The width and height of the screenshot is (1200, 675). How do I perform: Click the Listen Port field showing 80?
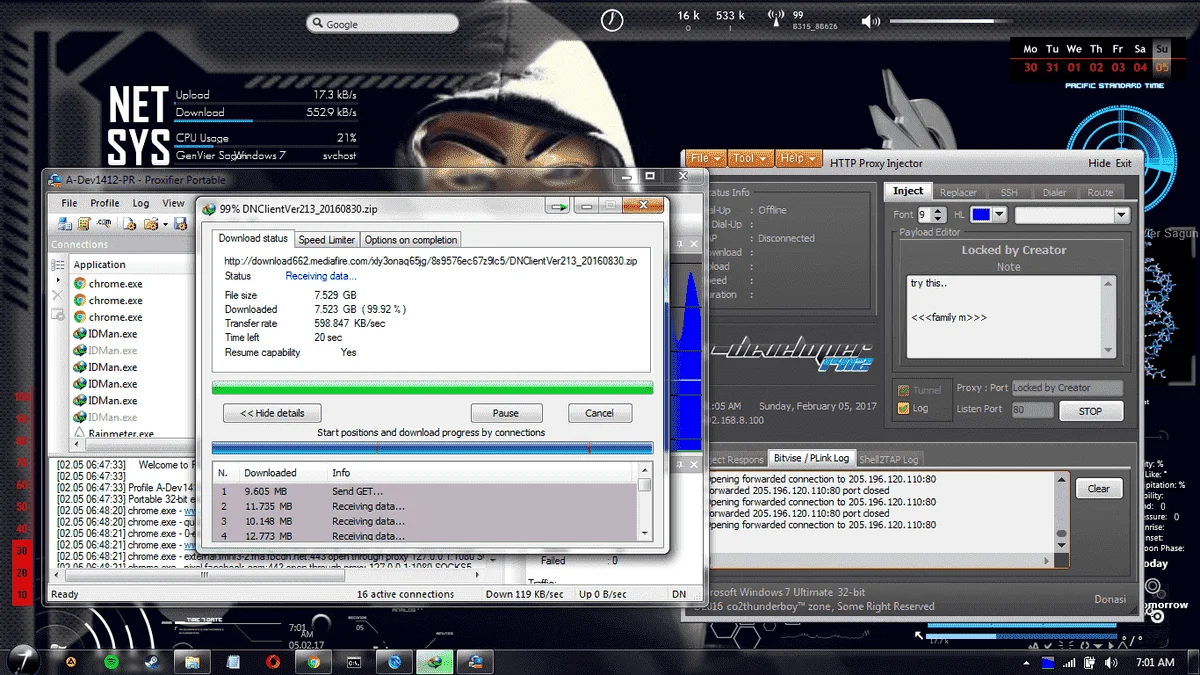point(1033,409)
